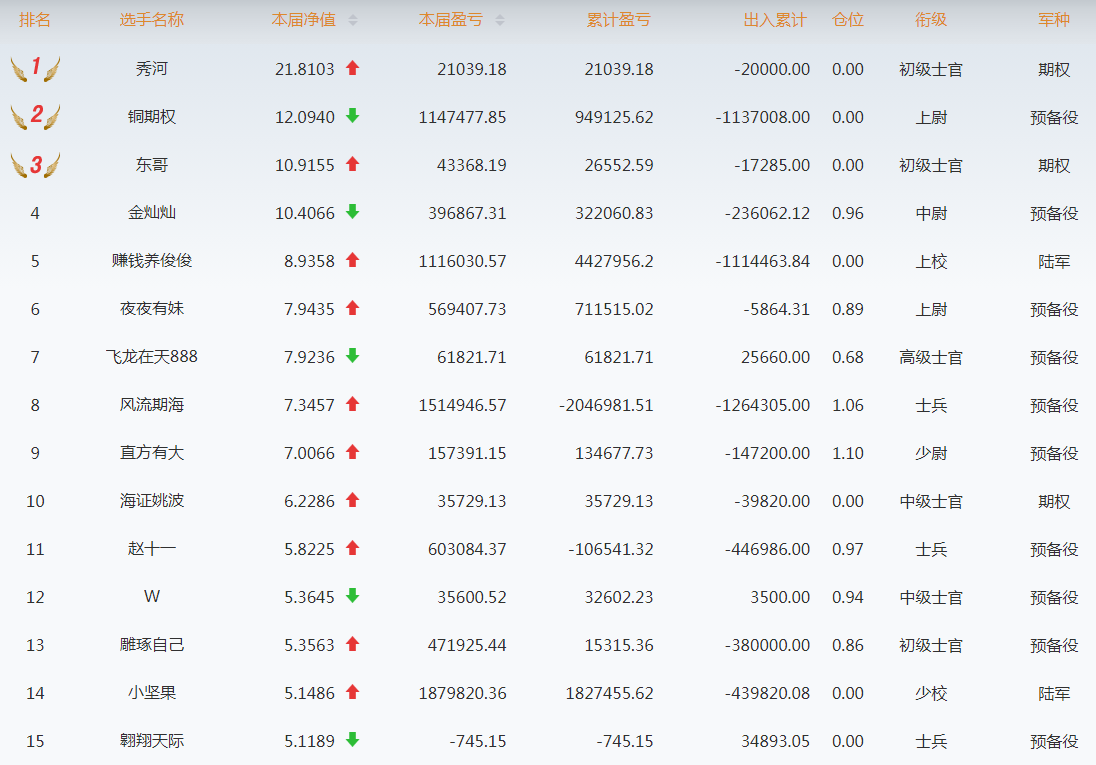Screen dimensions: 1096x765
Task: Click the 衔级 column header
Action: [x=931, y=20]
